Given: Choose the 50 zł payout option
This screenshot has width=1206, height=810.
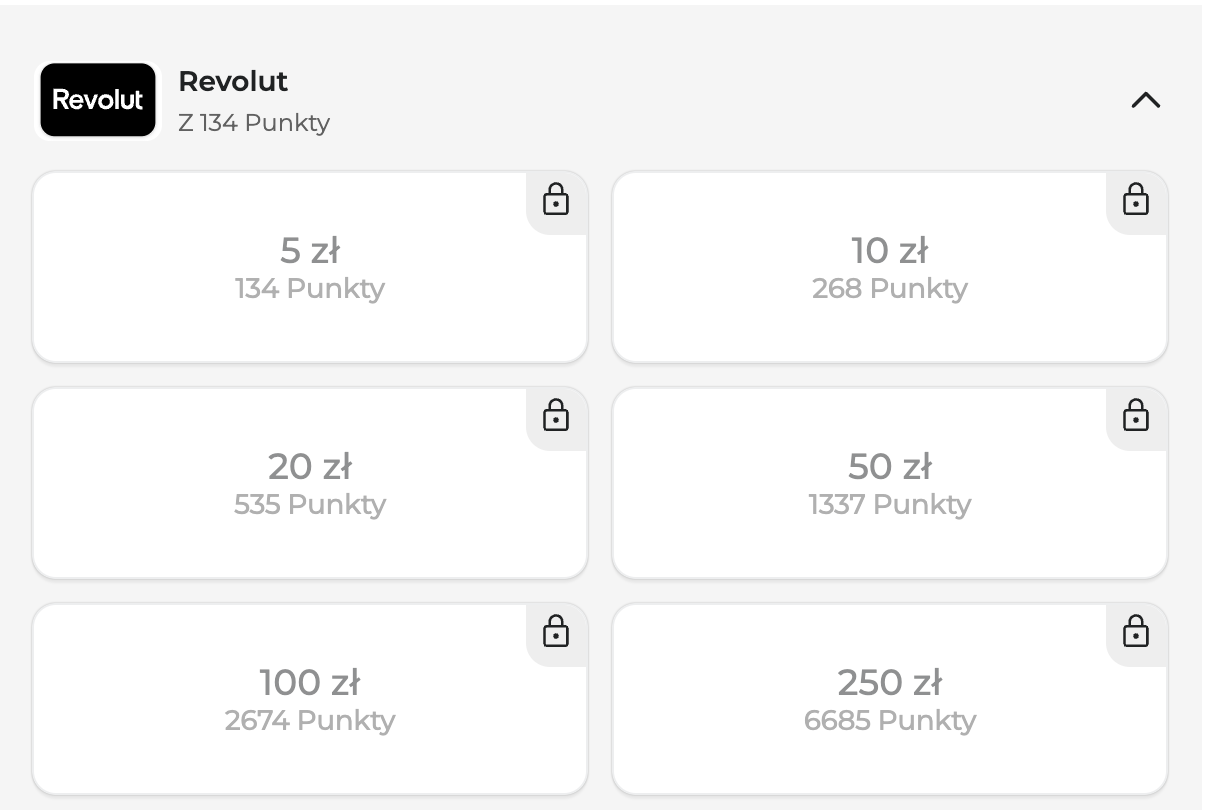Looking at the screenshot, I should (889, 483).
